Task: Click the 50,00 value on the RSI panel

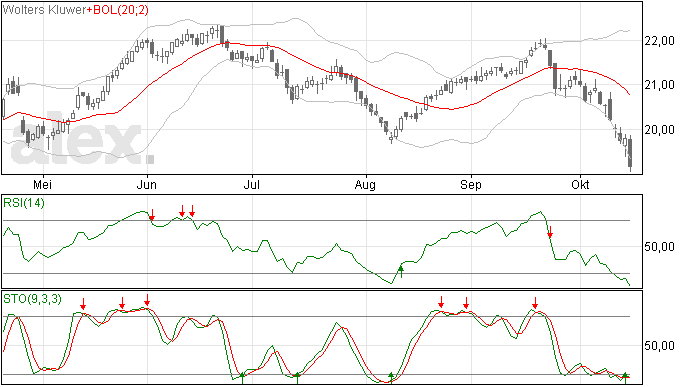Action: click(660, 247)
